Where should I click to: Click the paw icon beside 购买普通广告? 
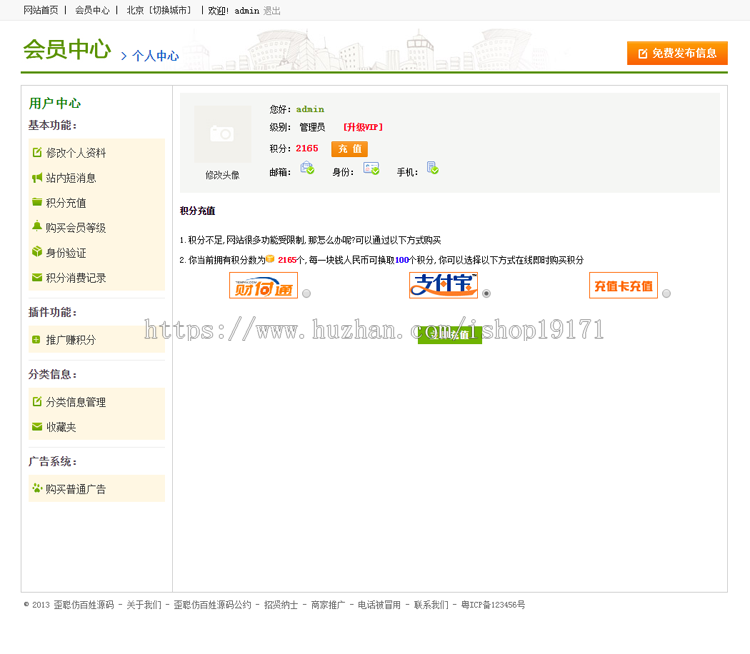point(37,488)
